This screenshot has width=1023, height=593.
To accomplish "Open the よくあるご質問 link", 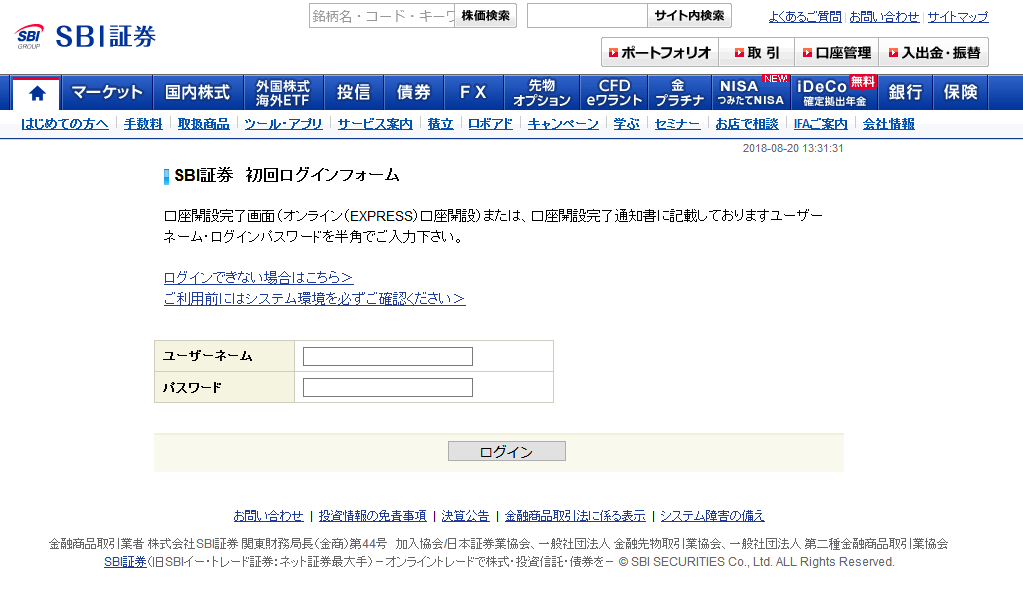I will (805, 17).
